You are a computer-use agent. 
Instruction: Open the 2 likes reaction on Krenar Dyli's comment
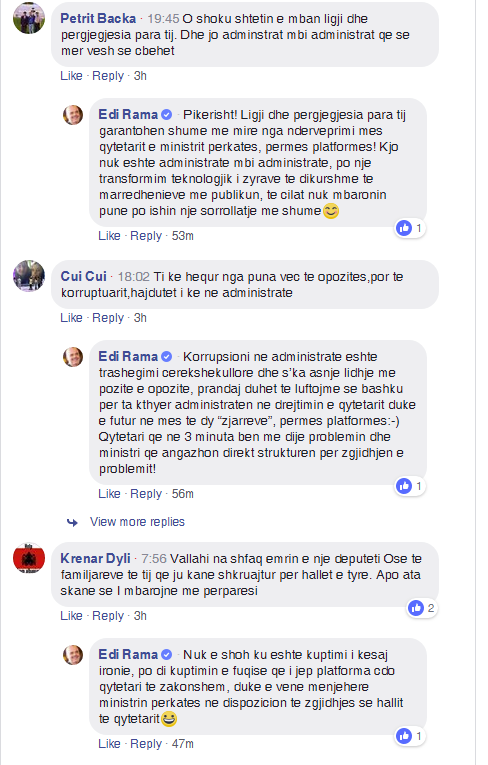point(422,608)
